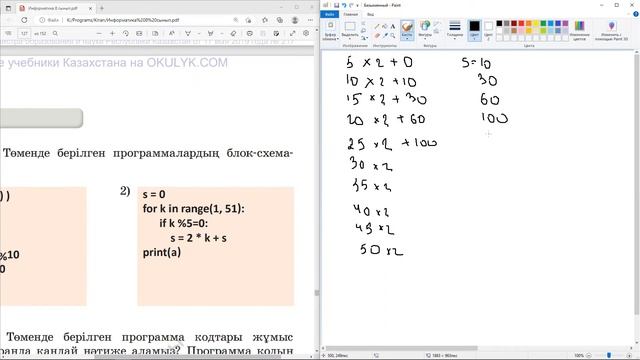Click the PDF zoom in plus icon
The image size is (640, 360).
tap(112, 33)
